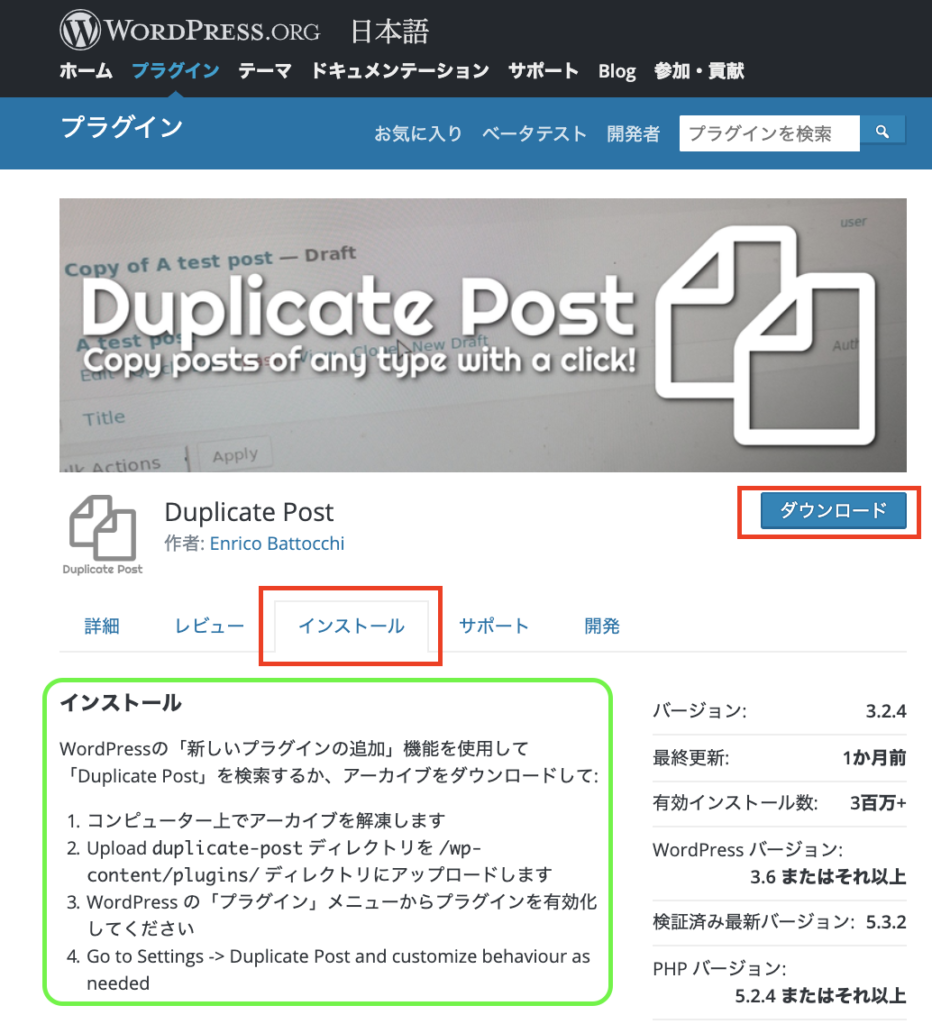Click the 最終更新 value 1か月前
The height and width of the screenshot is (1024, 932).
click(874, 758)
